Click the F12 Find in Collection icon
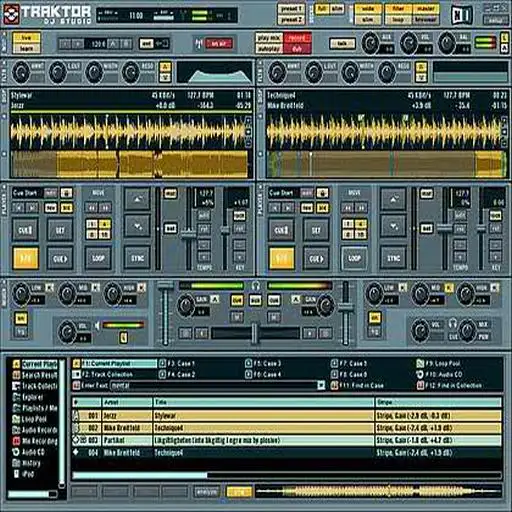The image size is (512, 512). point(420,386)
